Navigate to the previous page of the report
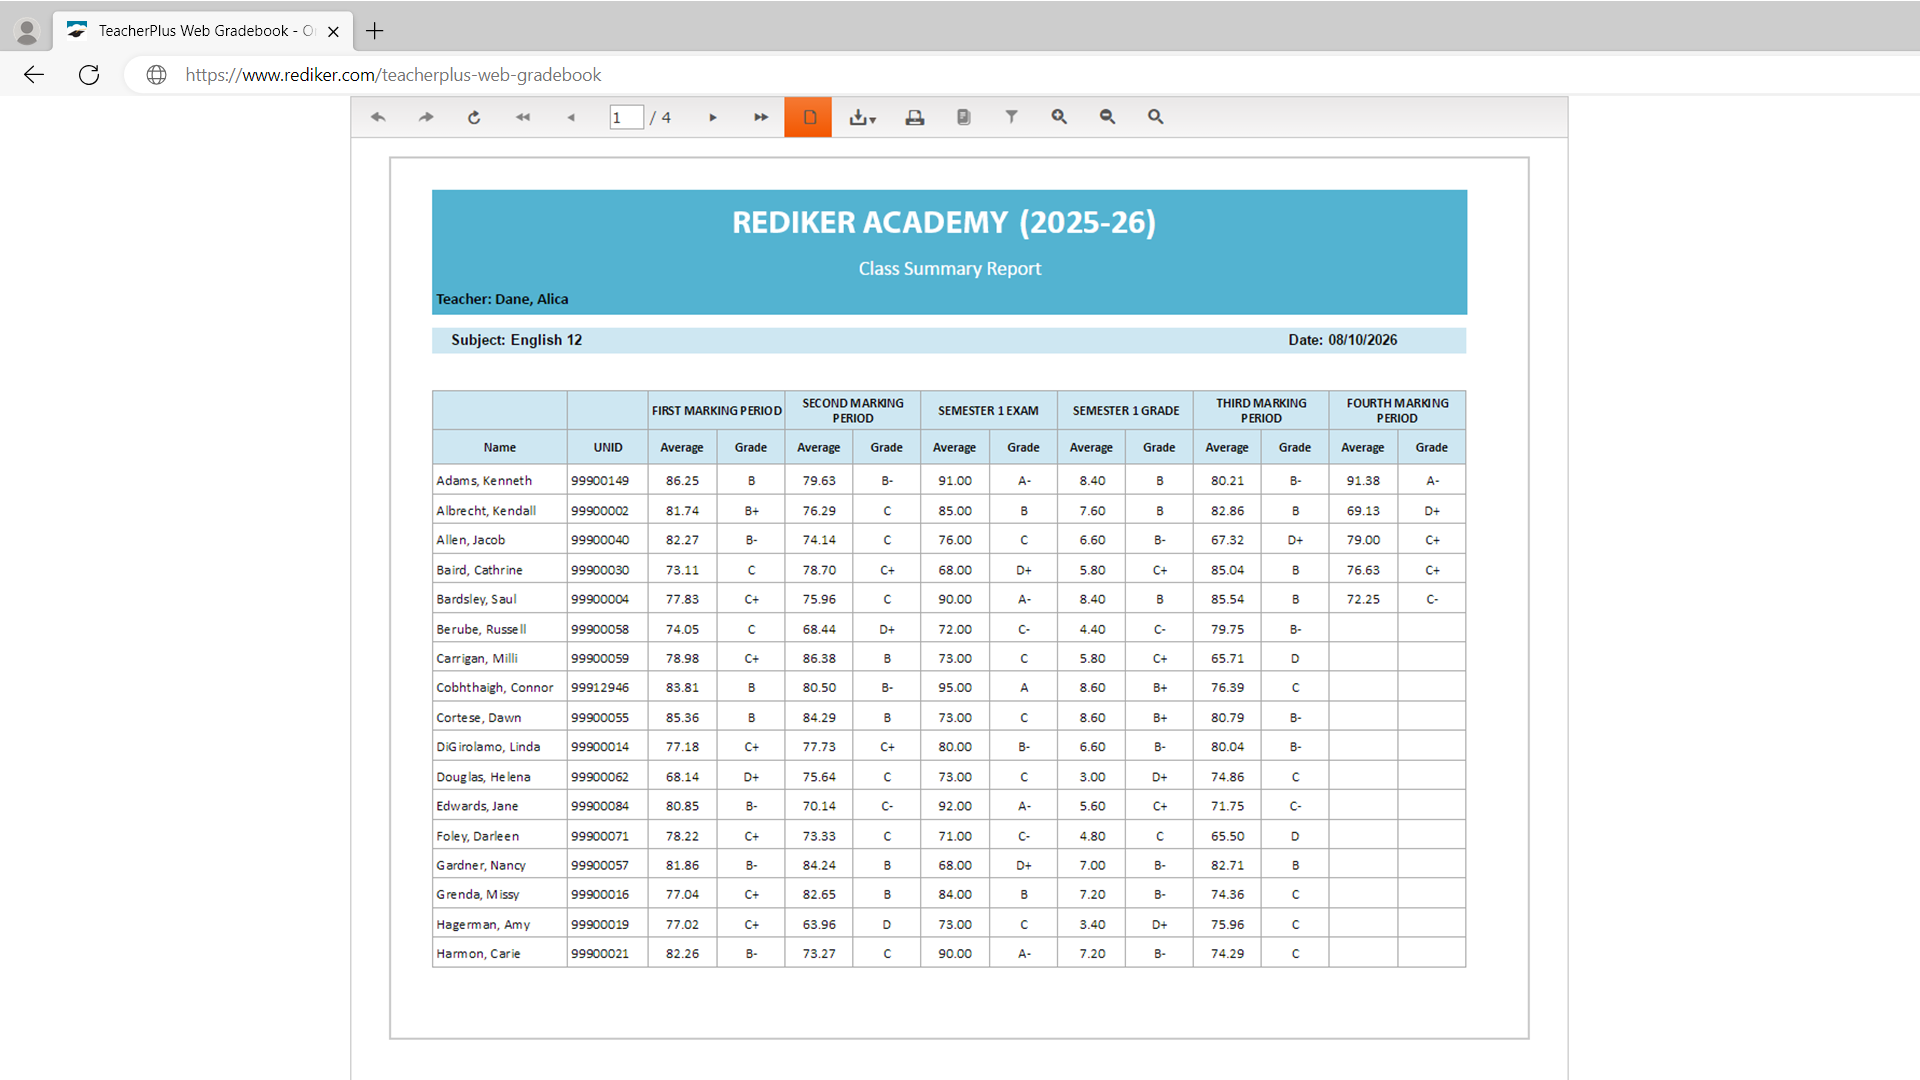Screen dimensions: 1920x1080 pos(570,117)
